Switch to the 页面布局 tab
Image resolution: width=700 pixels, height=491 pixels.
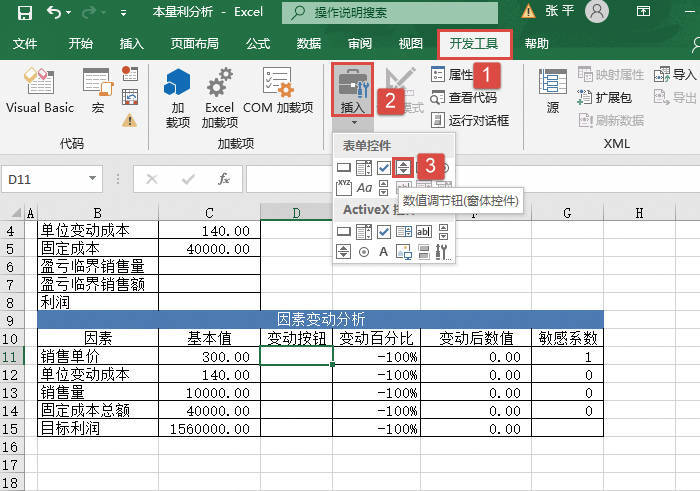point(195,44)
